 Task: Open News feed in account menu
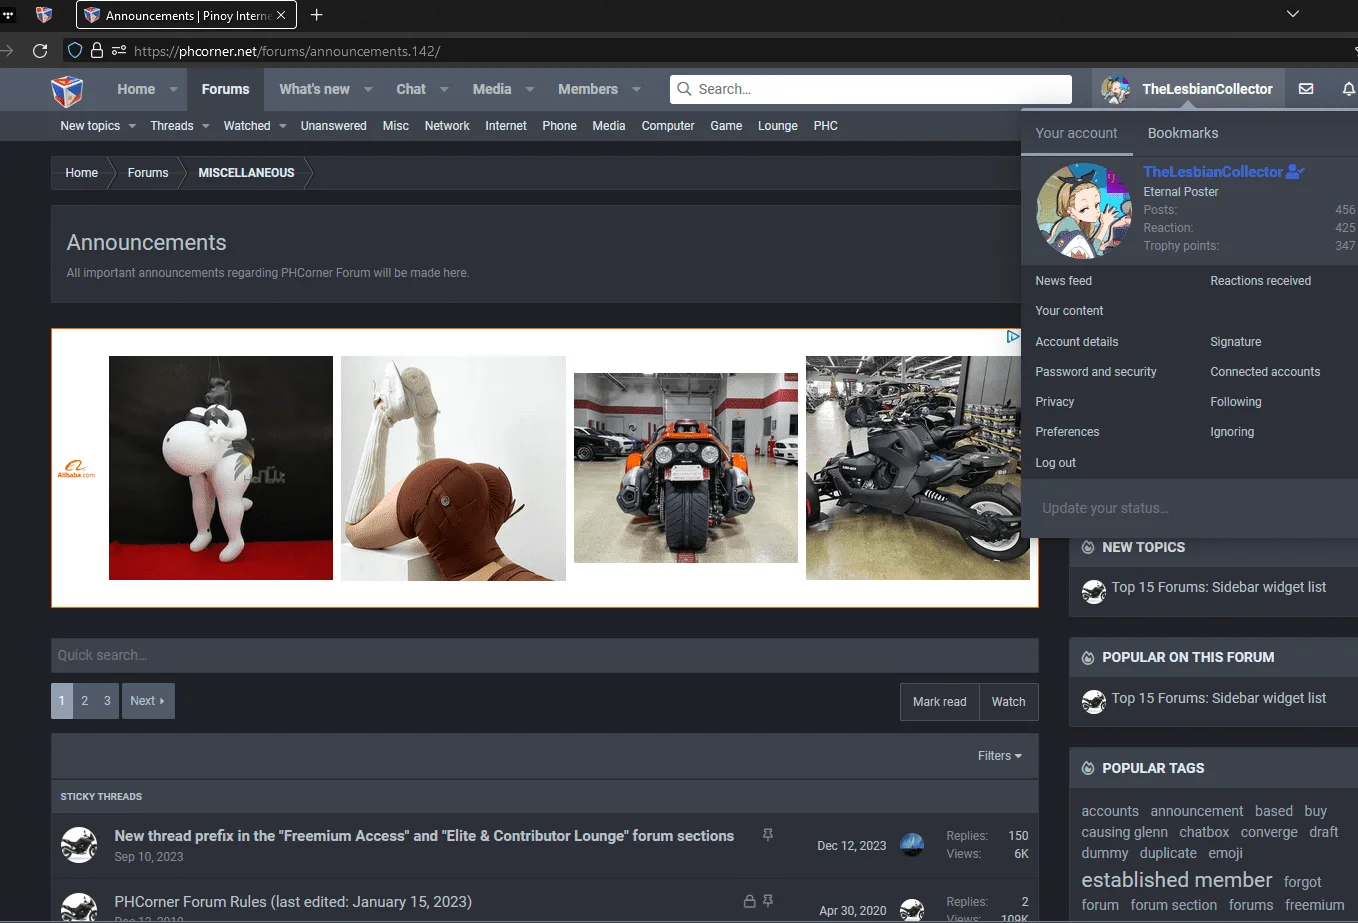click(1064, 281)
